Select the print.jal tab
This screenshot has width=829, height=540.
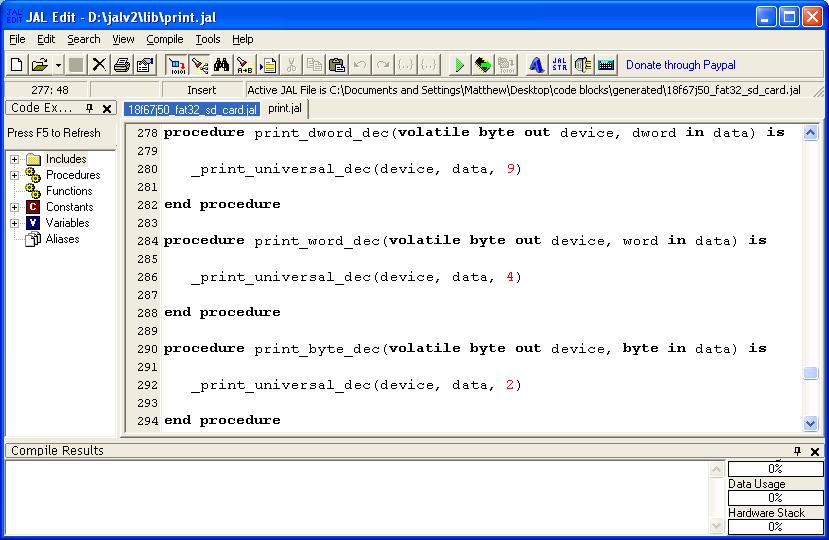pyautogui.click(x=285, y=108)
